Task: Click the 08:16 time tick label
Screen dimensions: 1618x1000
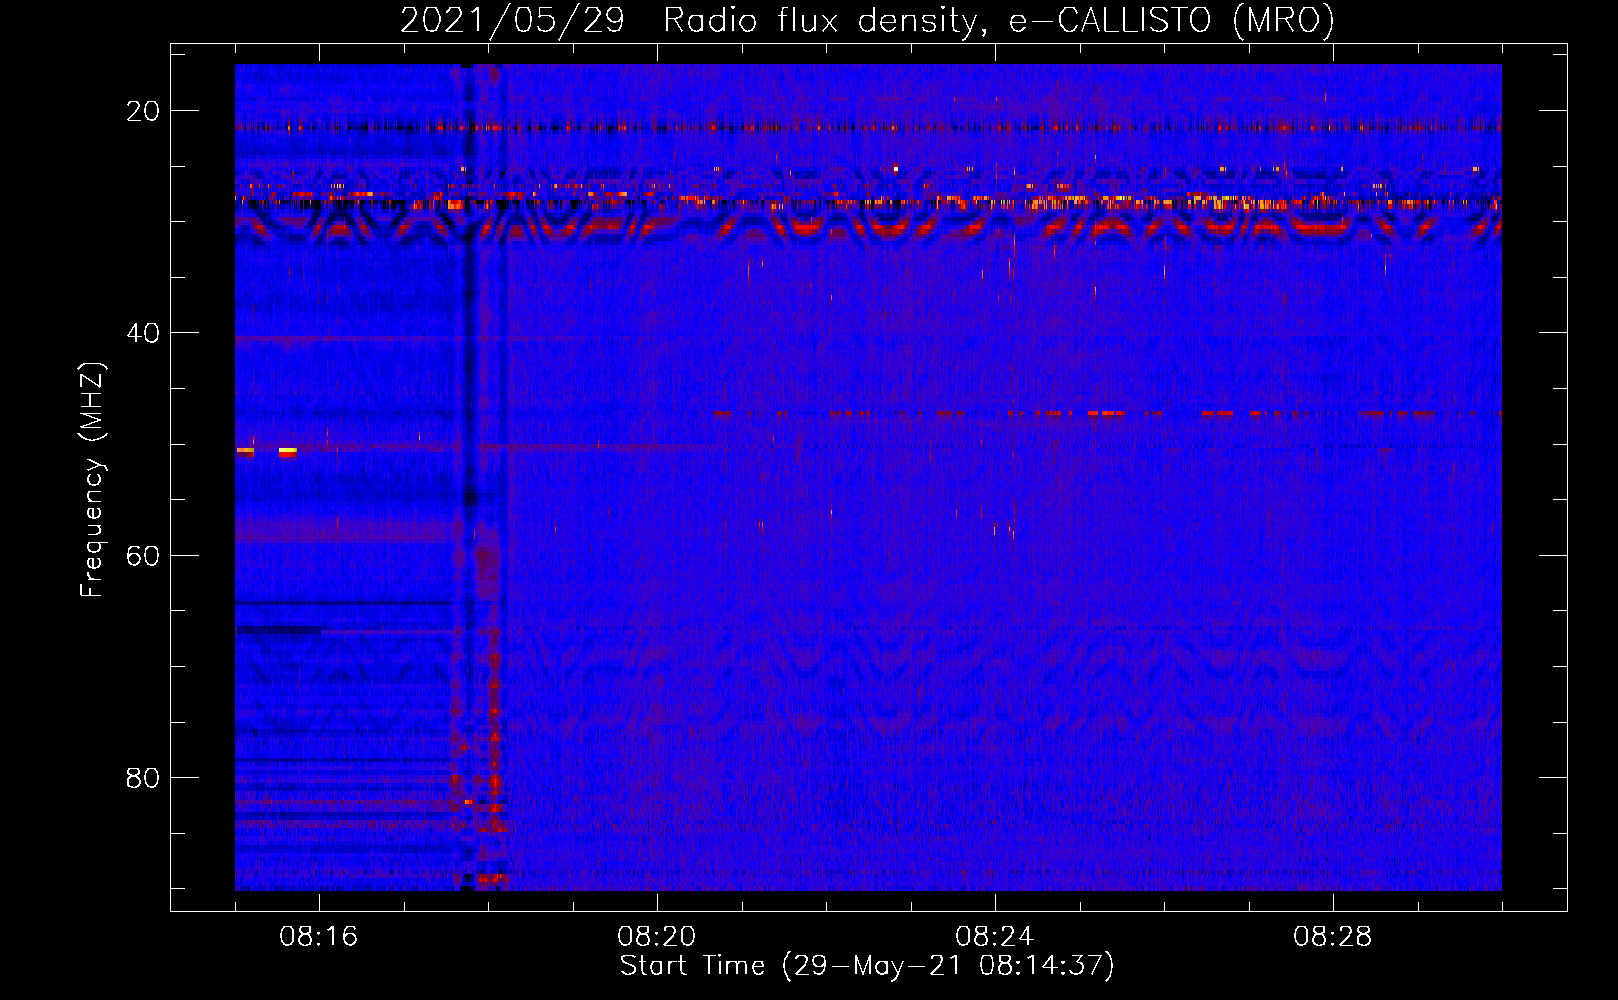Action: 319,937
